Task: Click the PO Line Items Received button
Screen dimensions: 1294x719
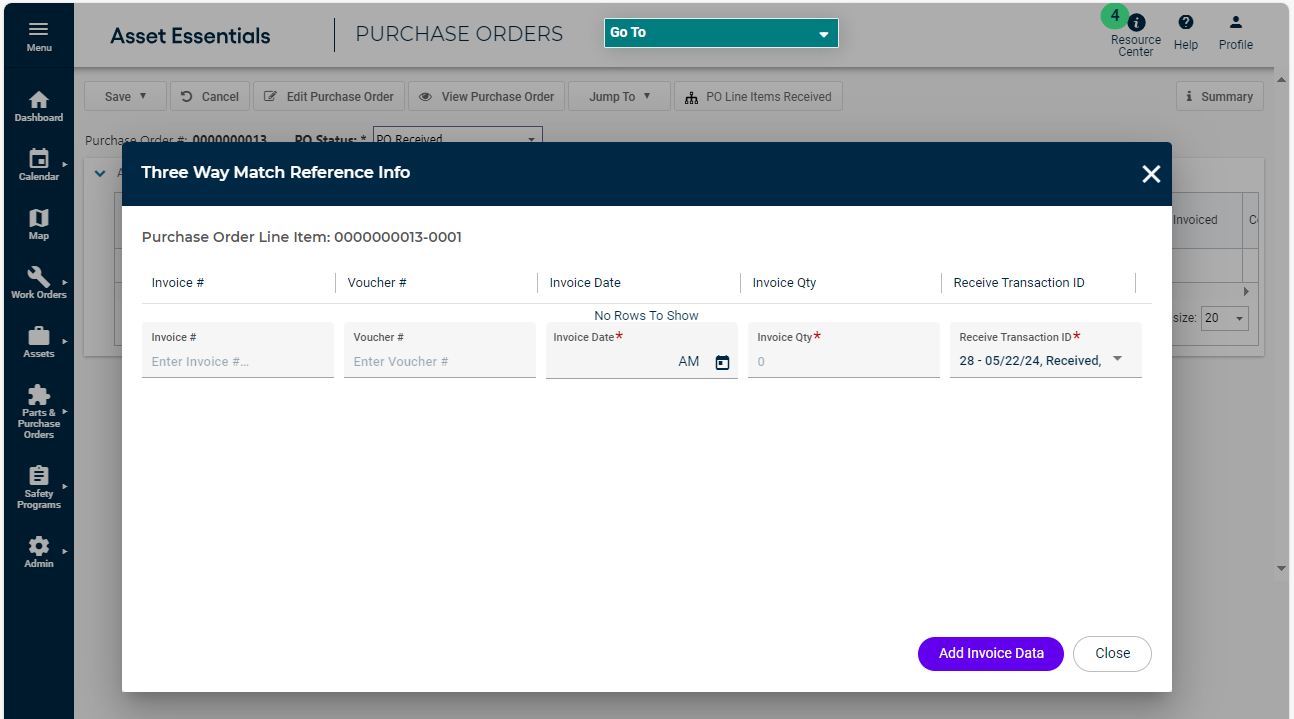Action: tap(759, 96)
